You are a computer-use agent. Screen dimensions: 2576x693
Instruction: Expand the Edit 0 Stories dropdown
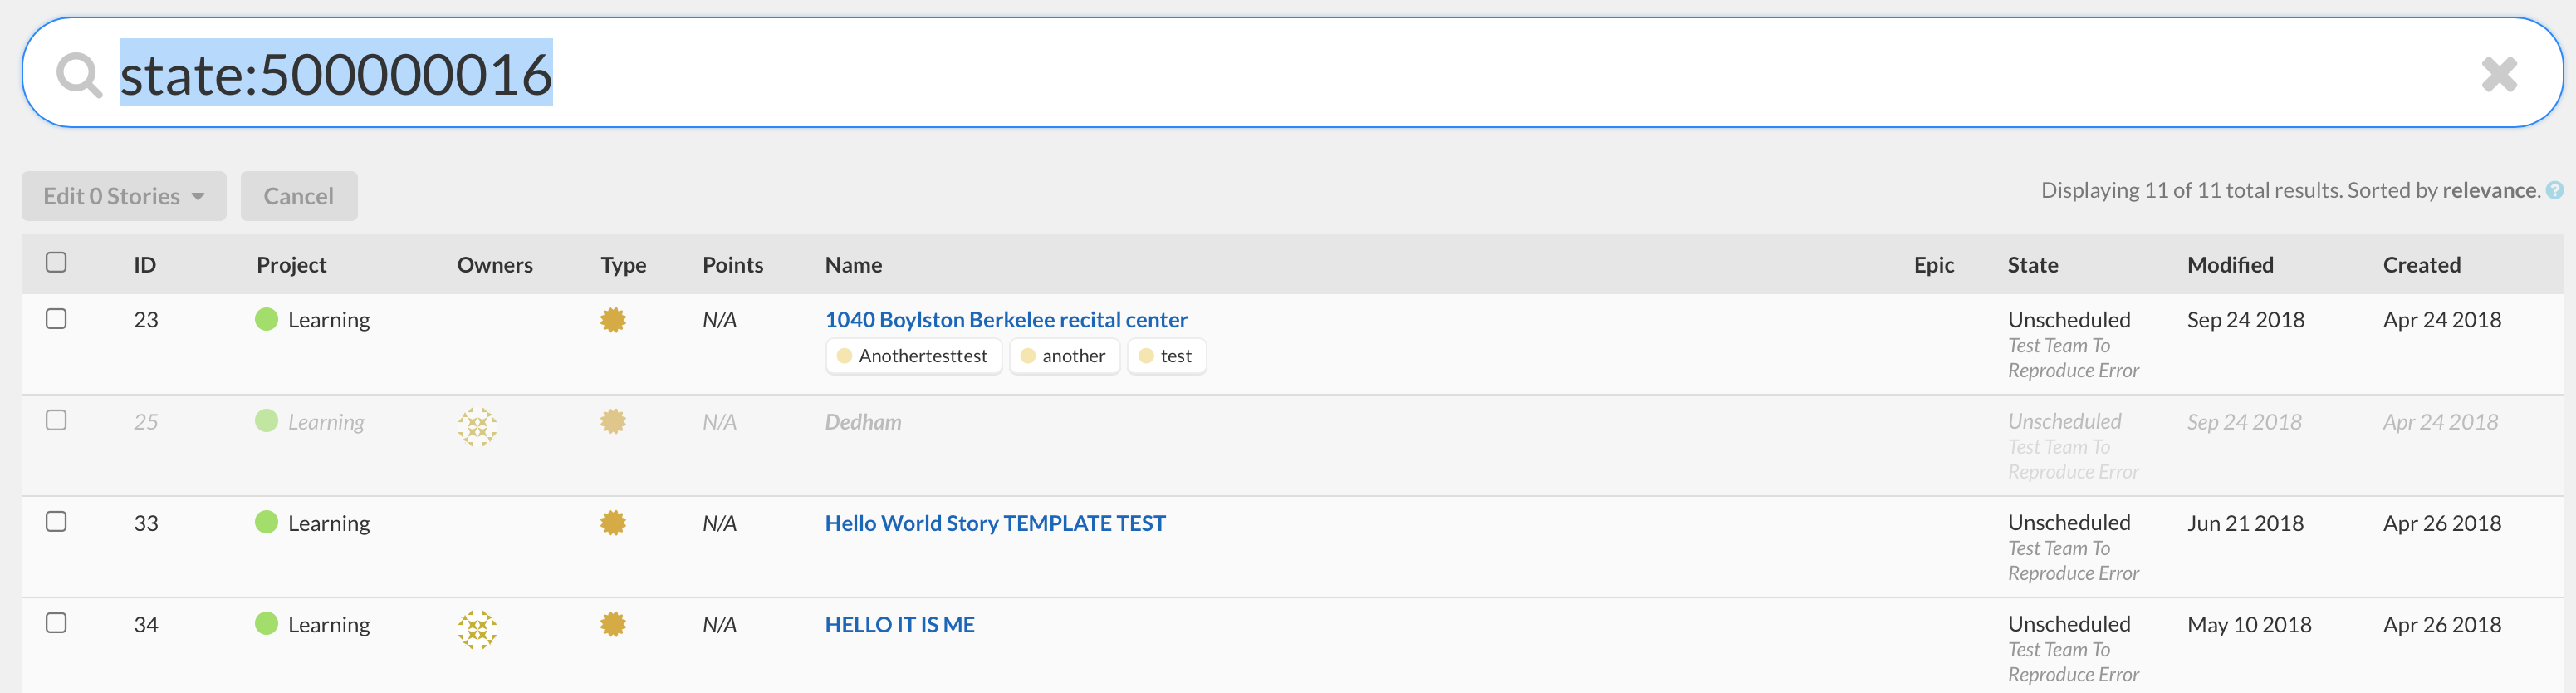point(124,196)
